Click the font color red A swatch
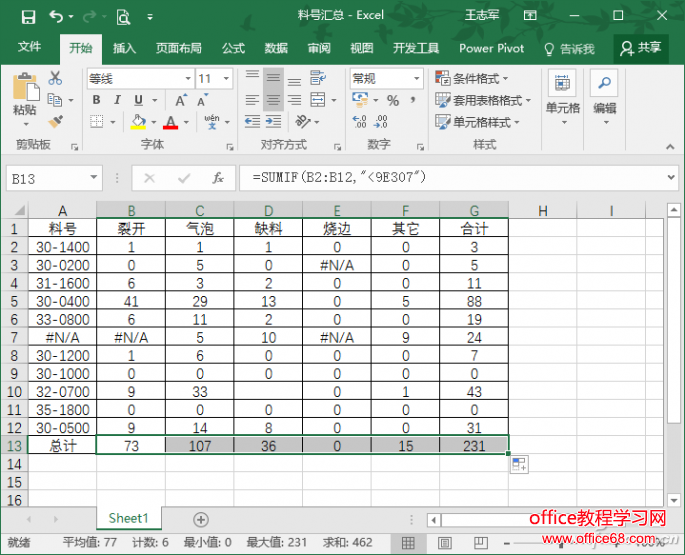 [169, 122]
